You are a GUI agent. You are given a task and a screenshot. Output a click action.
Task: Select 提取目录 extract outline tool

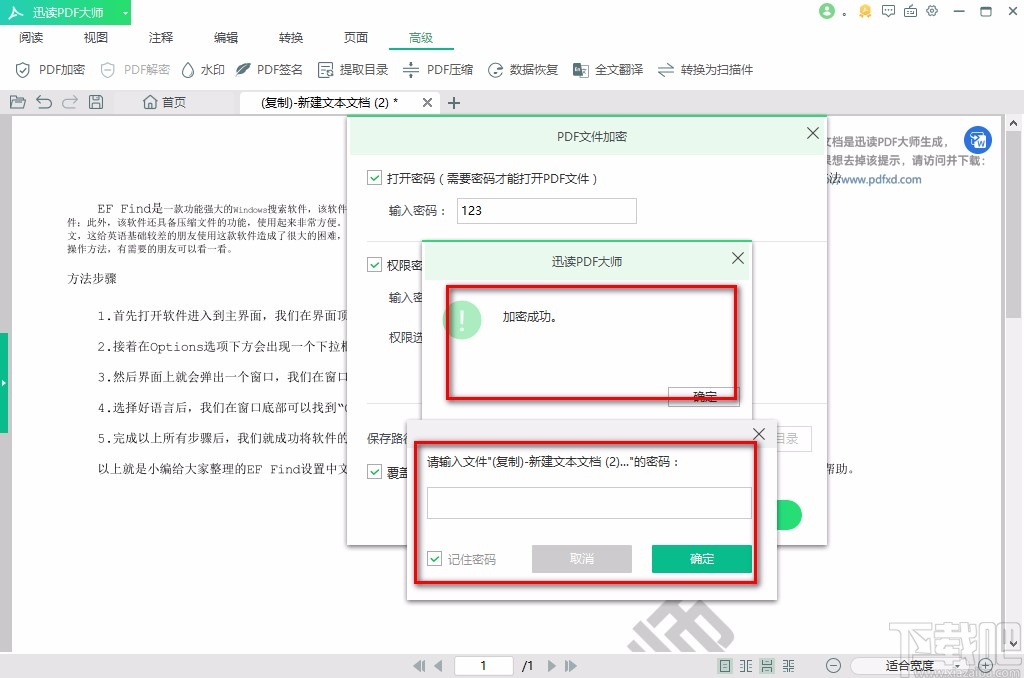(x=353, y=70)
